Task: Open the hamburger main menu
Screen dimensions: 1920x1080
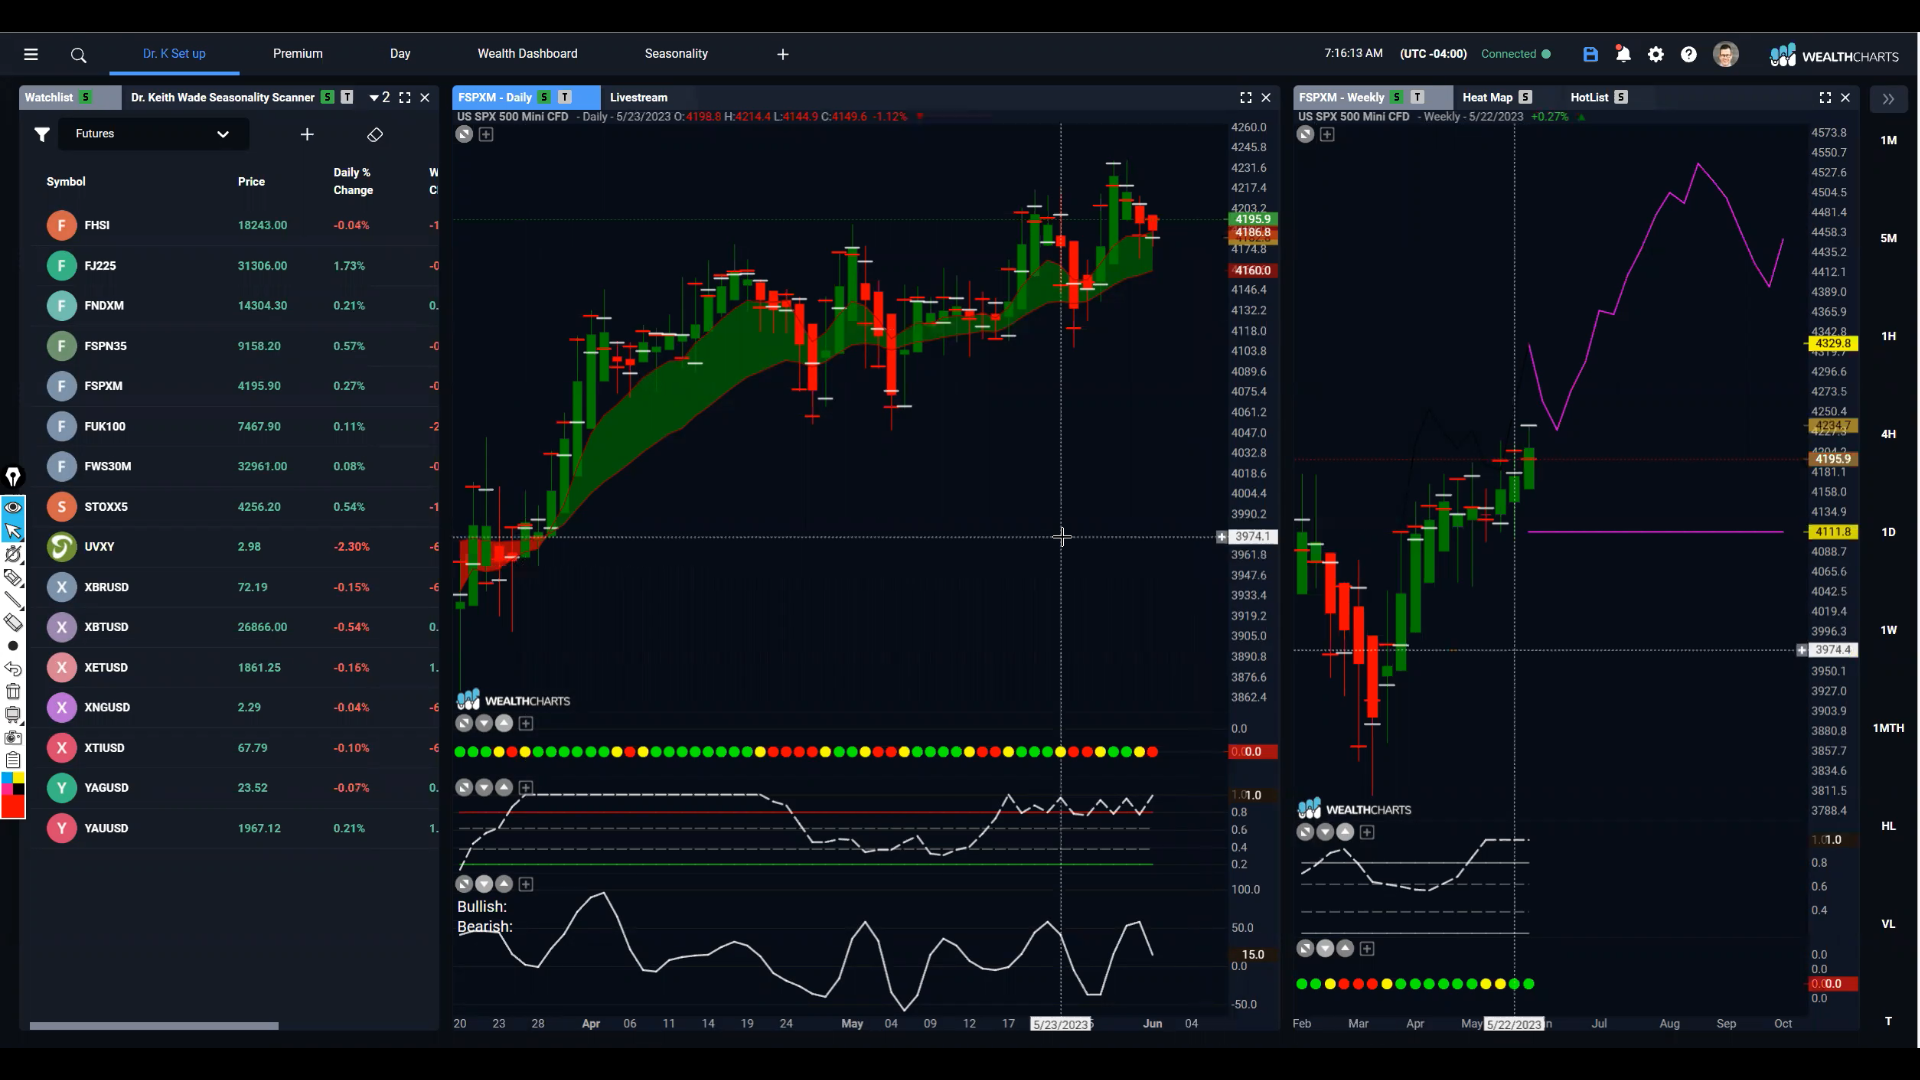Action: pyautogui.click(x=31, y=55)
